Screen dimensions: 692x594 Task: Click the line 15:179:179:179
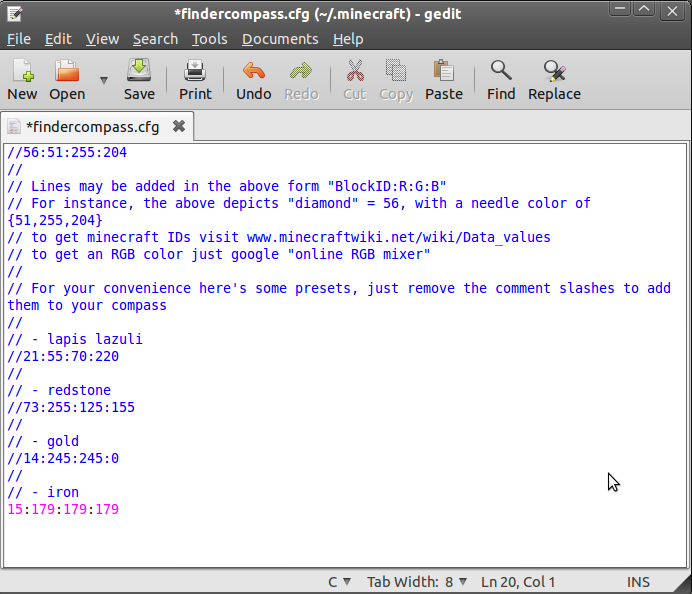(63, 509)
